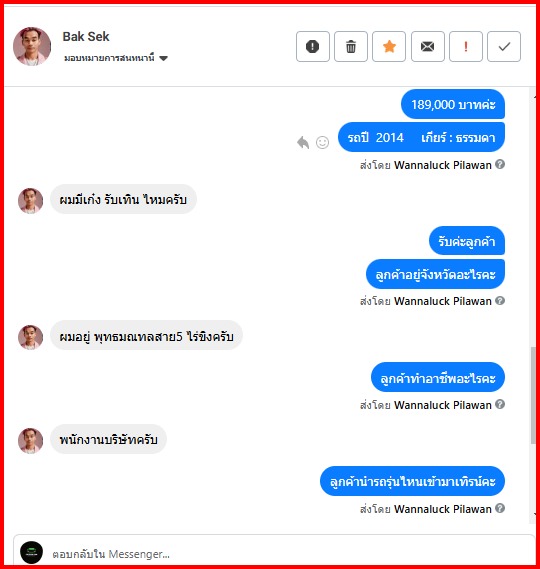Click the chat scrollbar thumb
This screenshot has width=540, height=569.
click(x=533, y=395)
